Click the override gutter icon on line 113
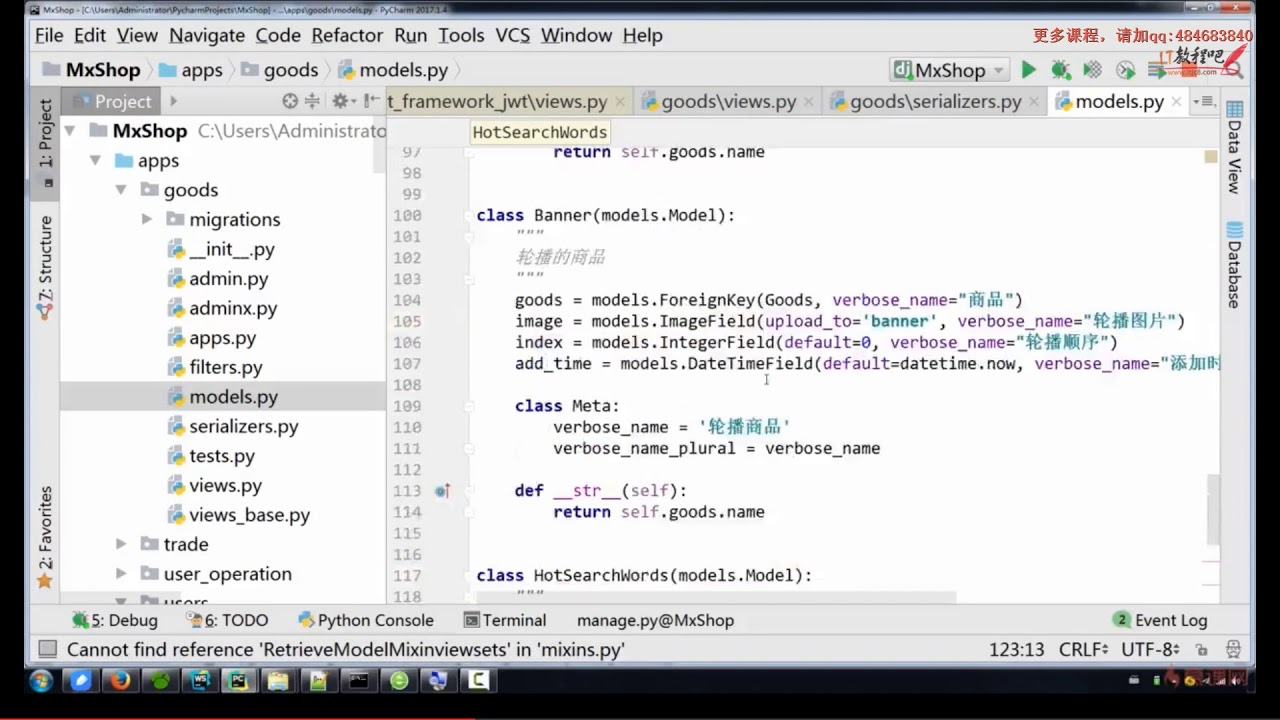 coord(442,491)
